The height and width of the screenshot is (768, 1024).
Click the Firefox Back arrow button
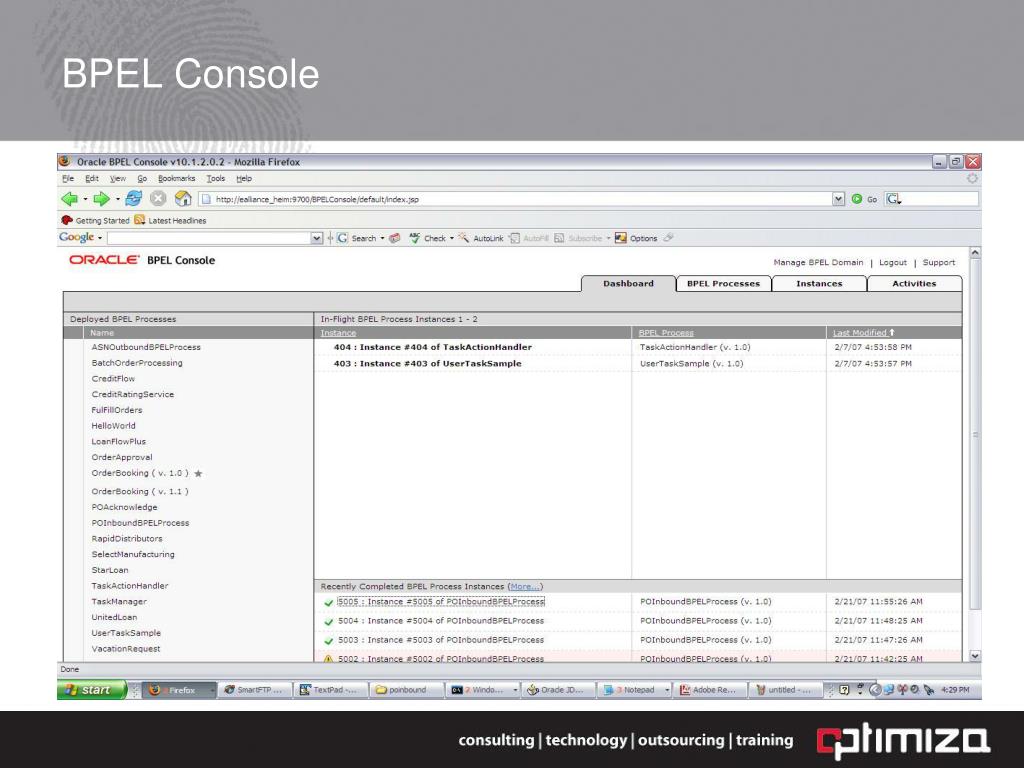pyautogui.click(x=69, y=199)
